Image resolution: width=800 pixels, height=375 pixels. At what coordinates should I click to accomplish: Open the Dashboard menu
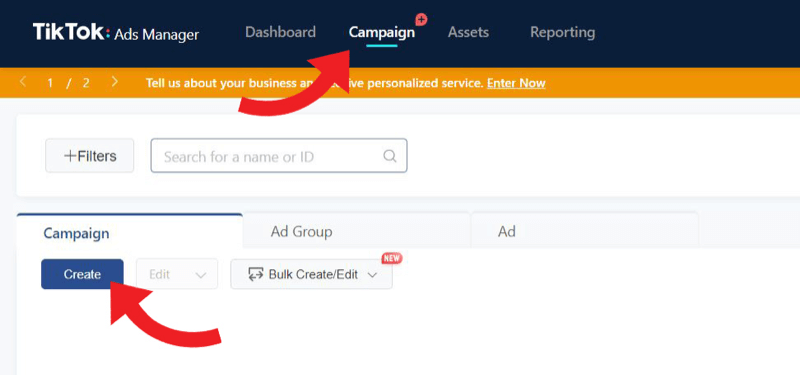coord(280,32)
